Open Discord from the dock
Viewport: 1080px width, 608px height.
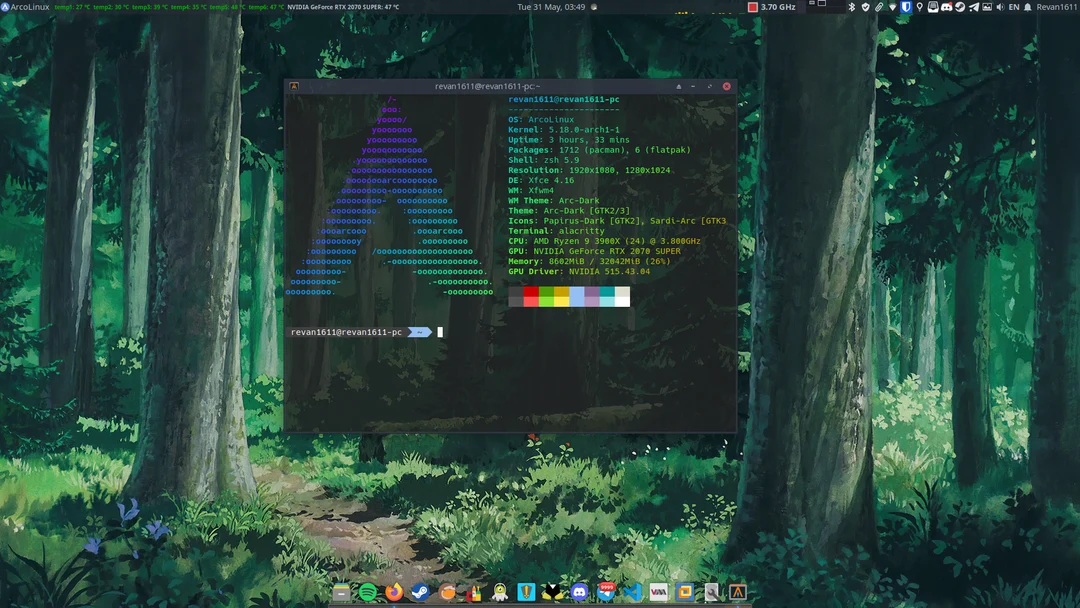click(579, 592)
